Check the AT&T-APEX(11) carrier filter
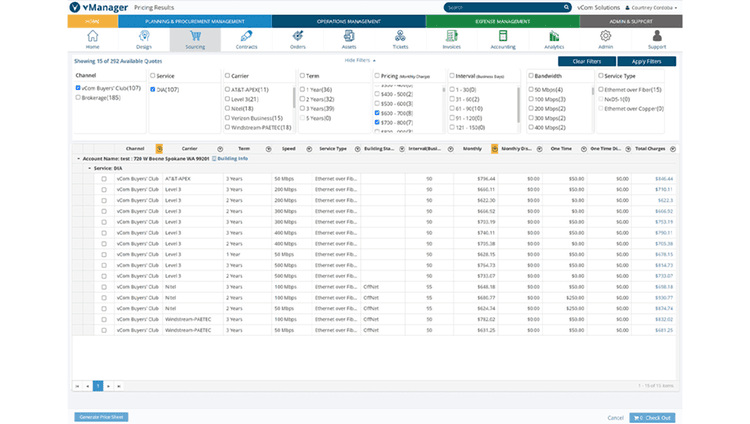 227,89
